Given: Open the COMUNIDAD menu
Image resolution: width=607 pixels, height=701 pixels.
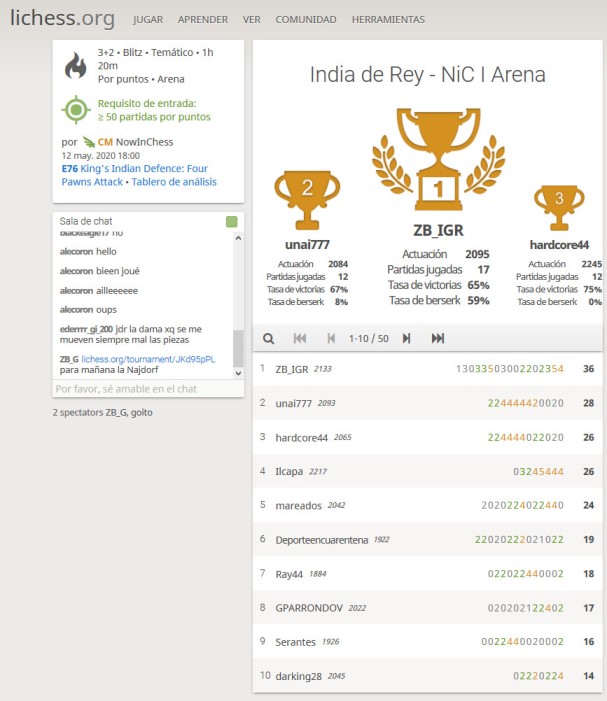Looking at the screenshot, I should pyautogui.click(x=306, y=19).
